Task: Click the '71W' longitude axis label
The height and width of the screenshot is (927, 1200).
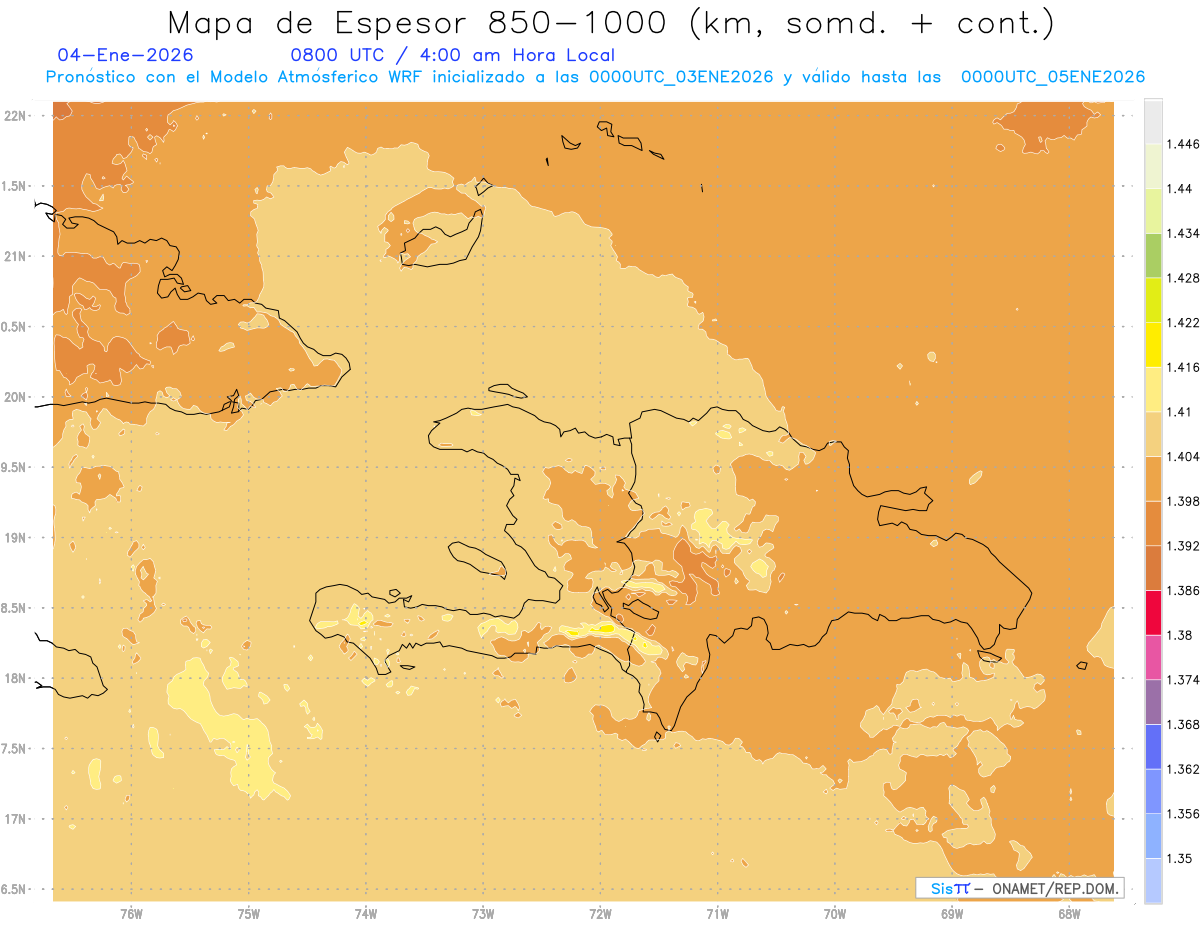Action: pyautogui.click(x=717, y=913)
